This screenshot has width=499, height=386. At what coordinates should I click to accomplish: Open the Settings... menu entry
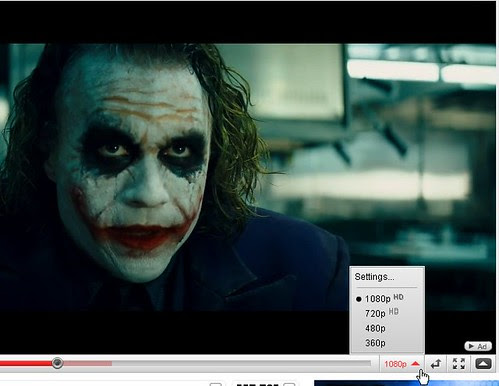pos(374,277)
